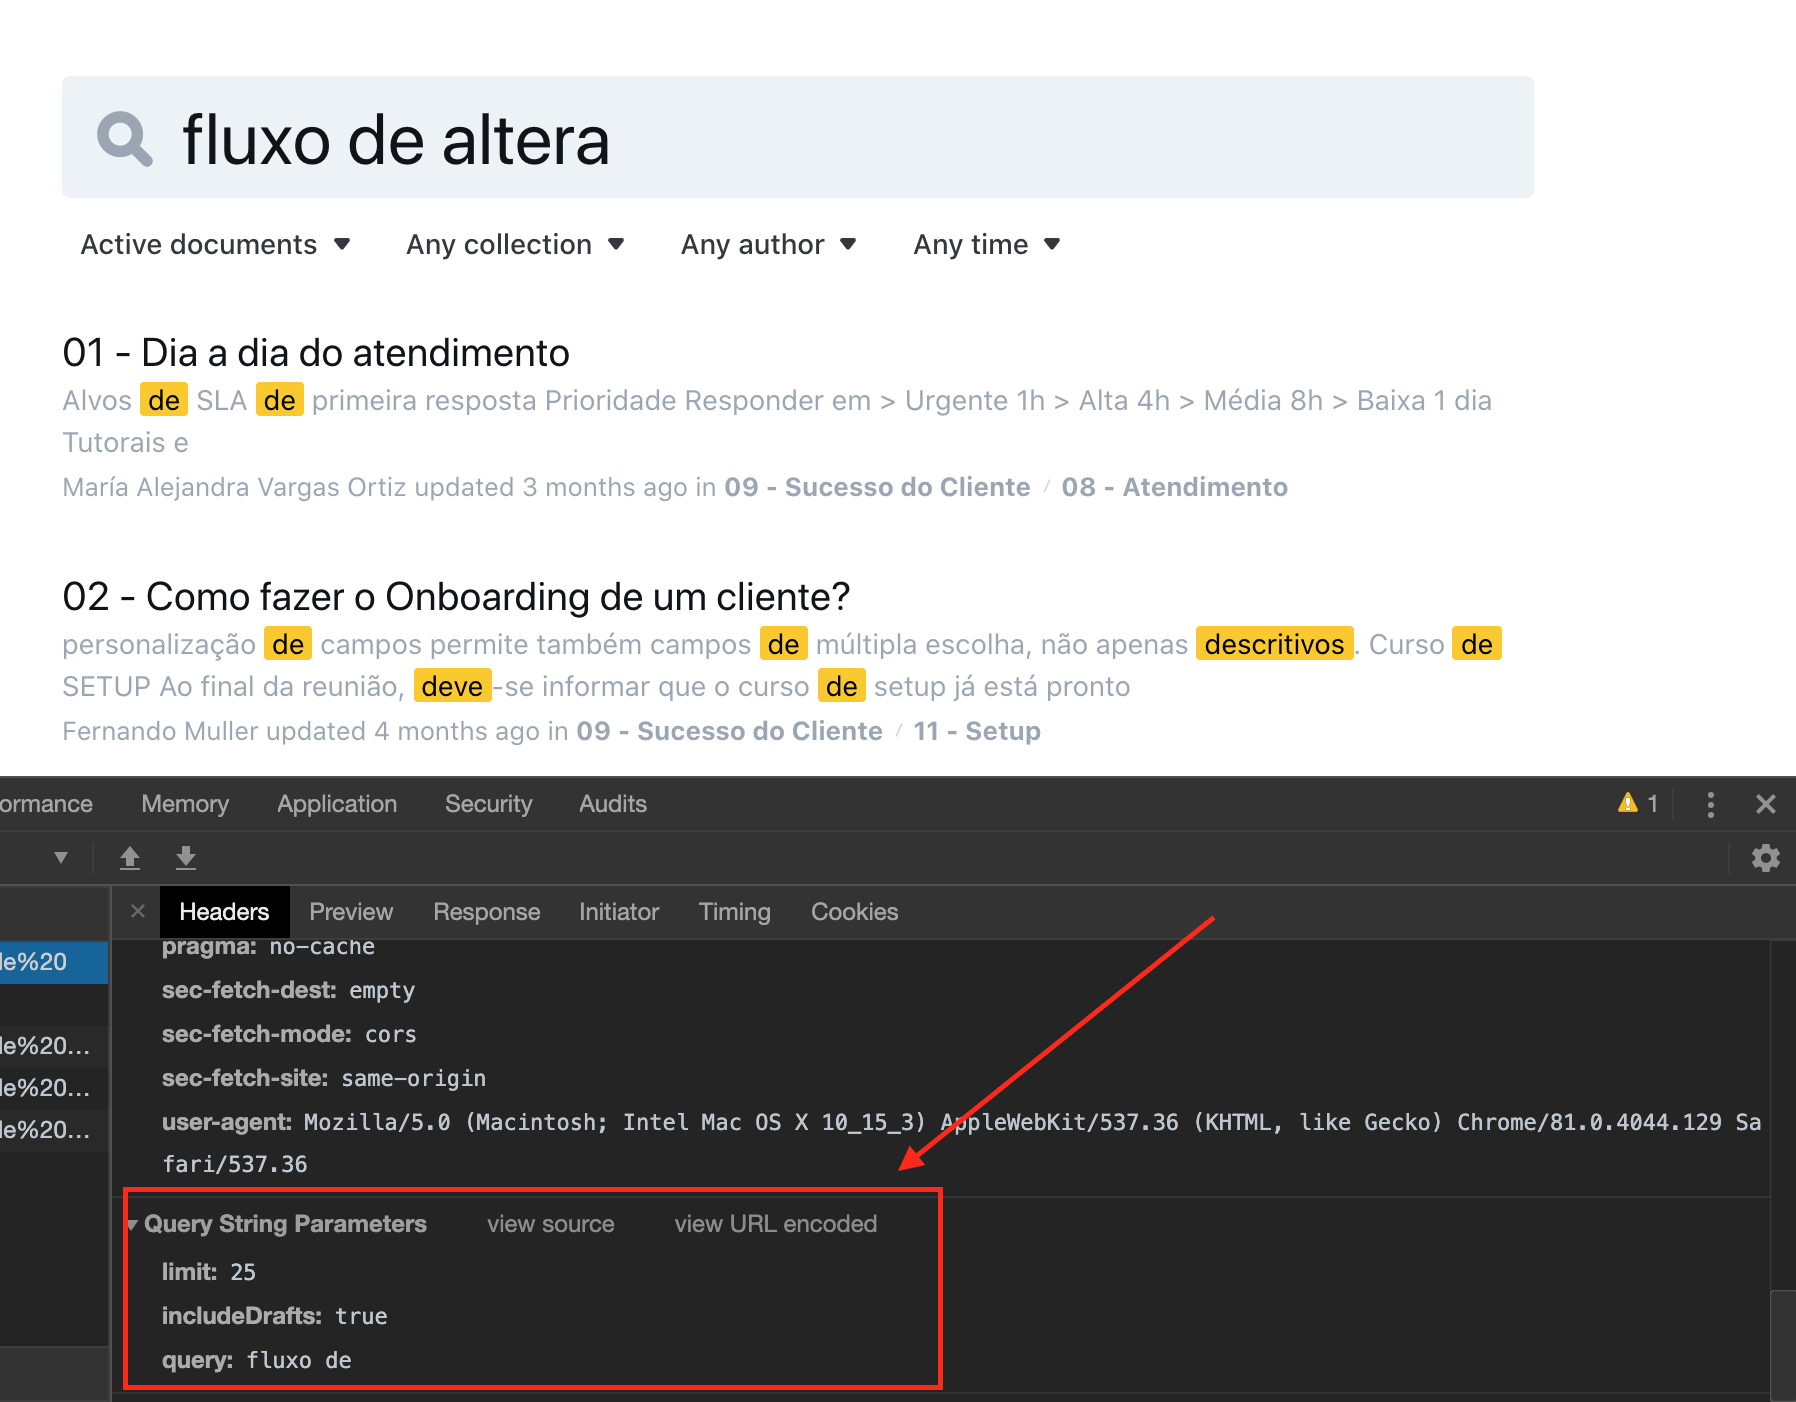Open network settings gear icon
The height and width of the screenshot is (1402, 1796).
point(1766,858)
